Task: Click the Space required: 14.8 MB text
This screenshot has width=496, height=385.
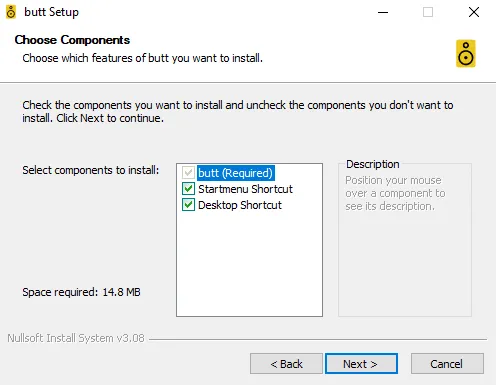Action: 81,292
